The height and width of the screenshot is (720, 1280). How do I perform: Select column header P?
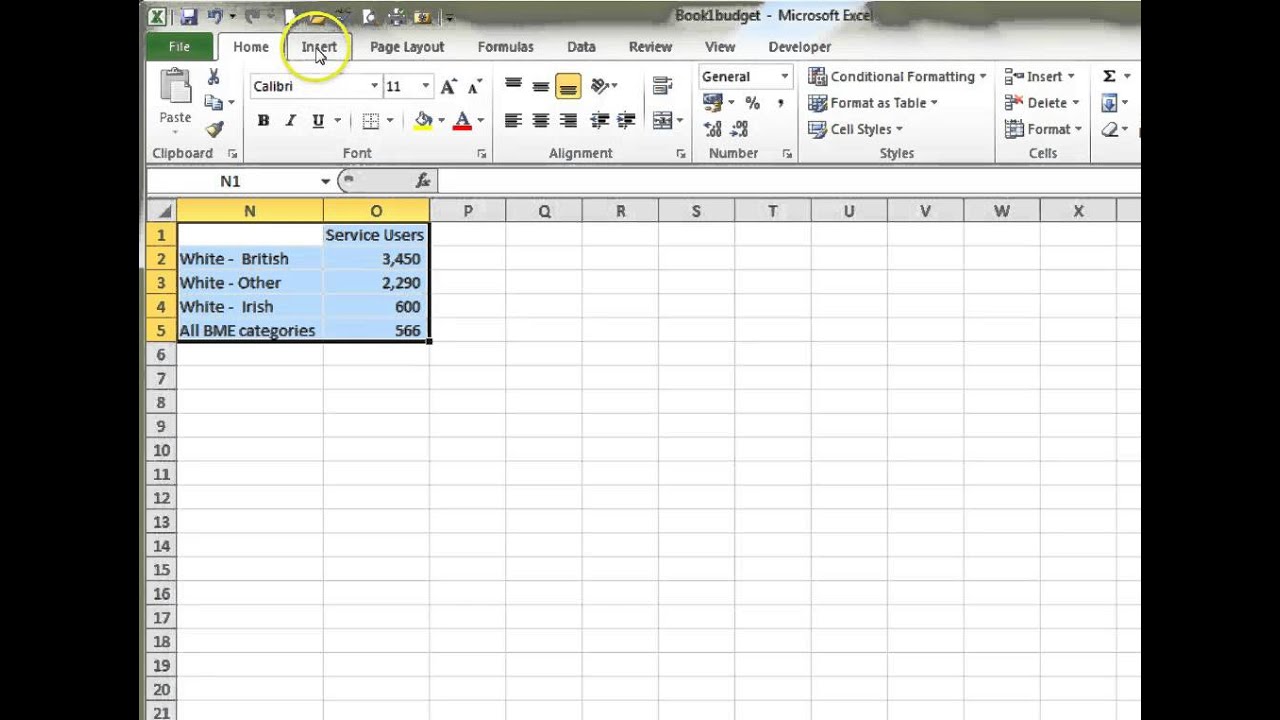[x=467, y=211]
